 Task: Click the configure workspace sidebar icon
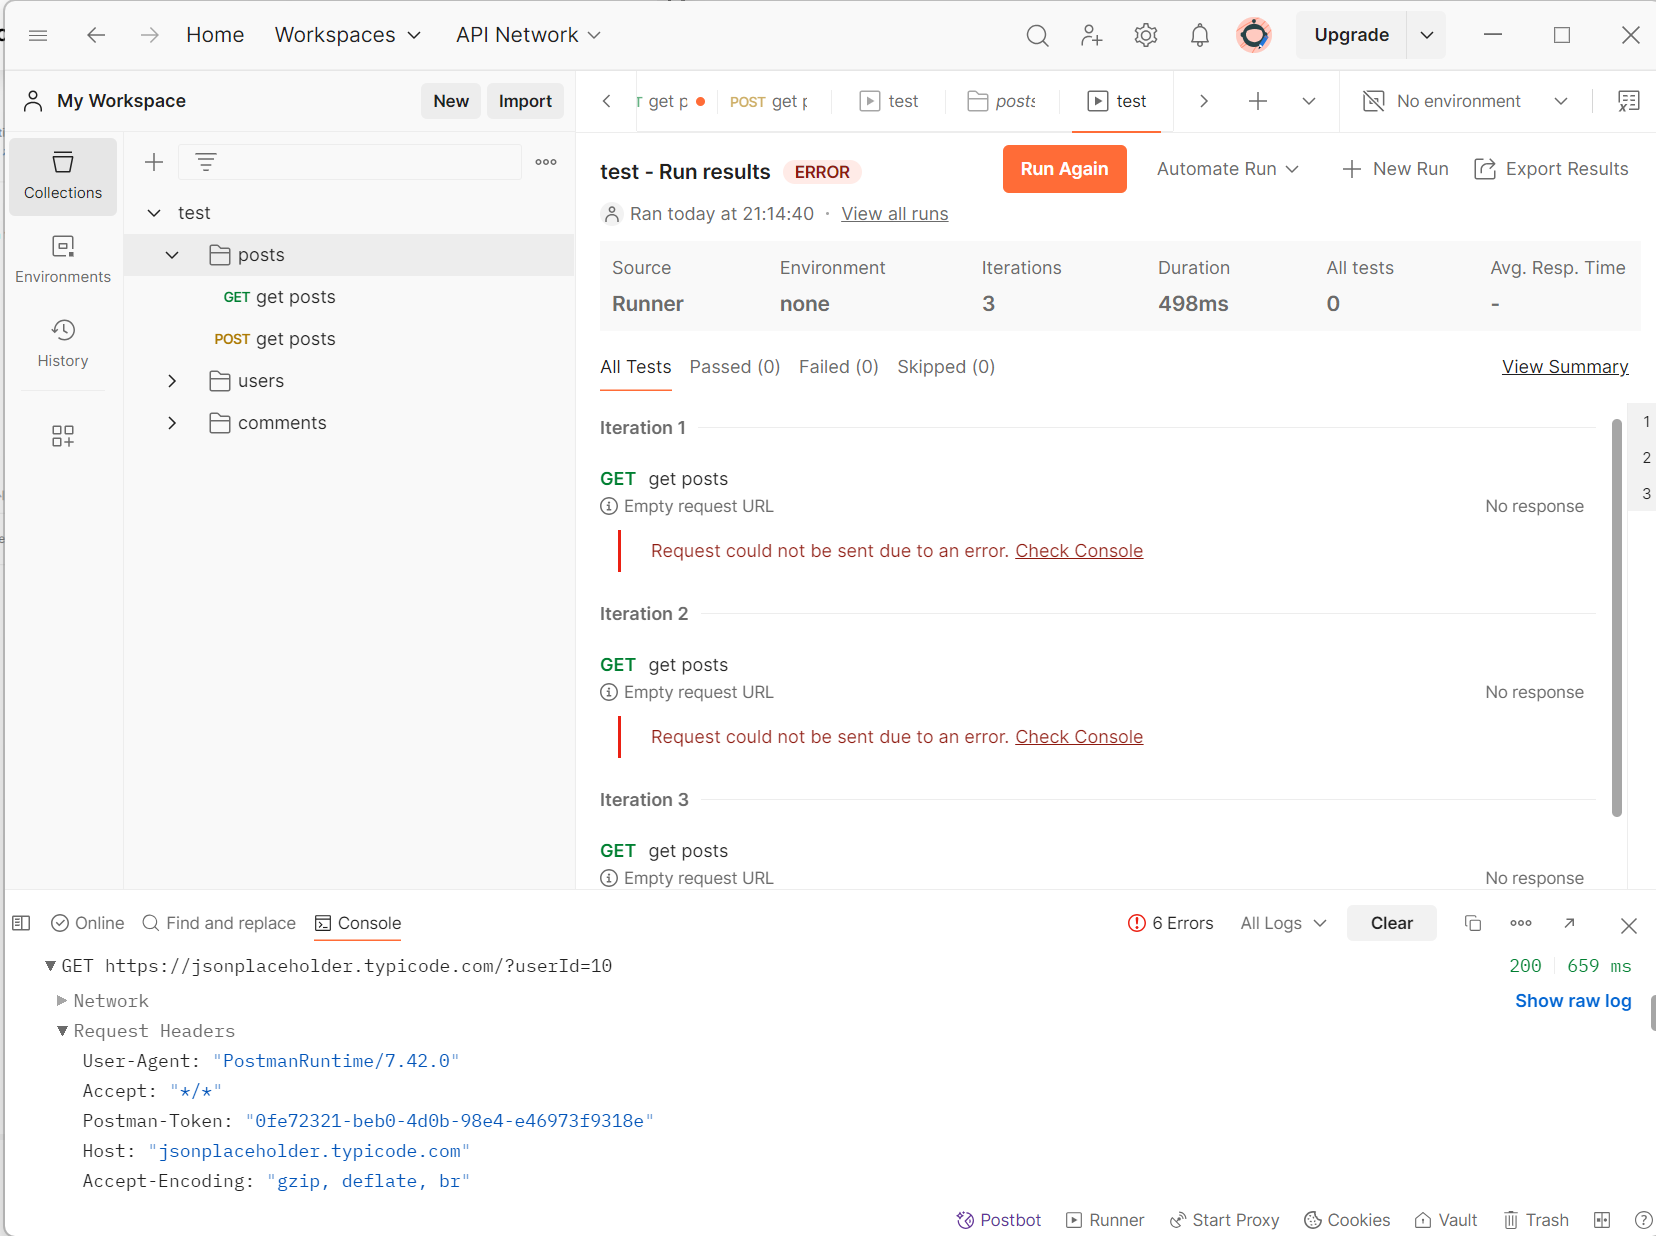click(x=63, y=436)
